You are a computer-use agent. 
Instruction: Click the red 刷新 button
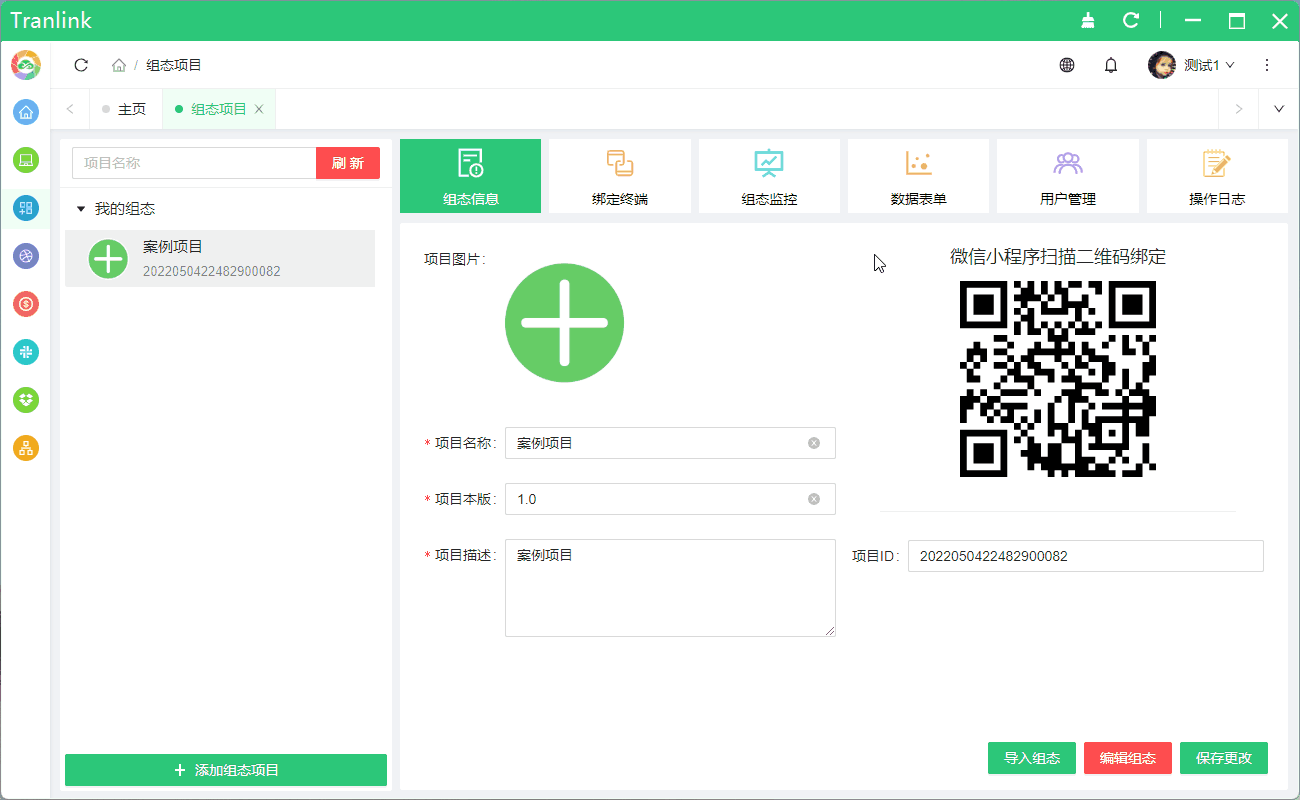[348, 163]
